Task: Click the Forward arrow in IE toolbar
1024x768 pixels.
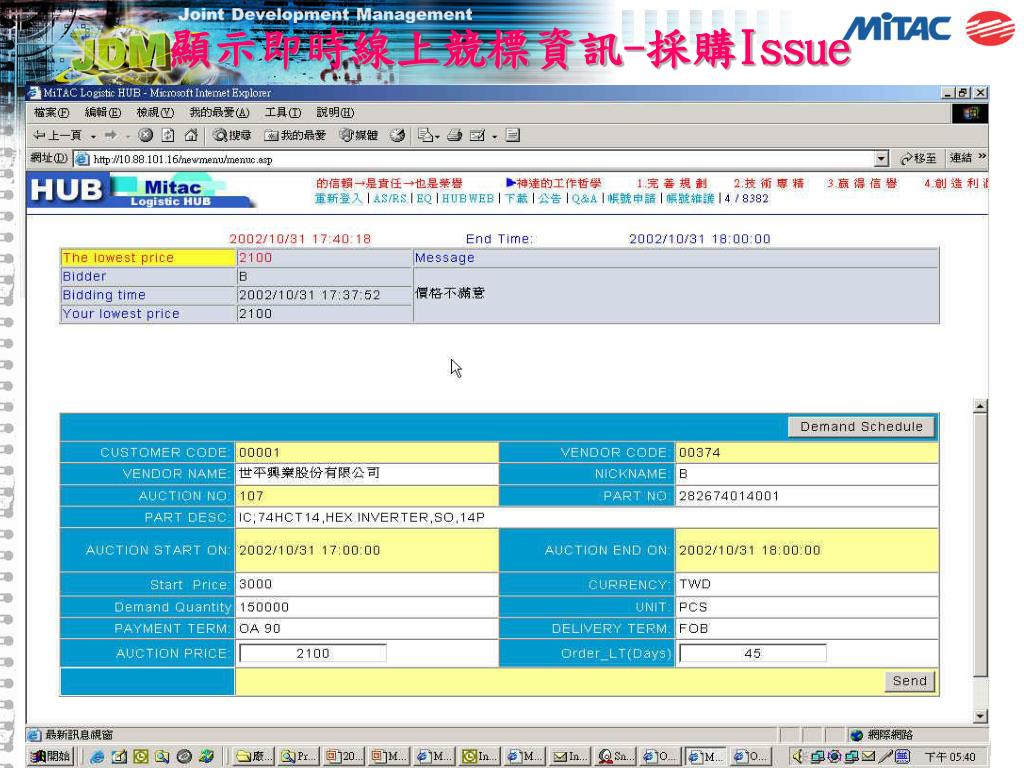Action: (111, 135)
